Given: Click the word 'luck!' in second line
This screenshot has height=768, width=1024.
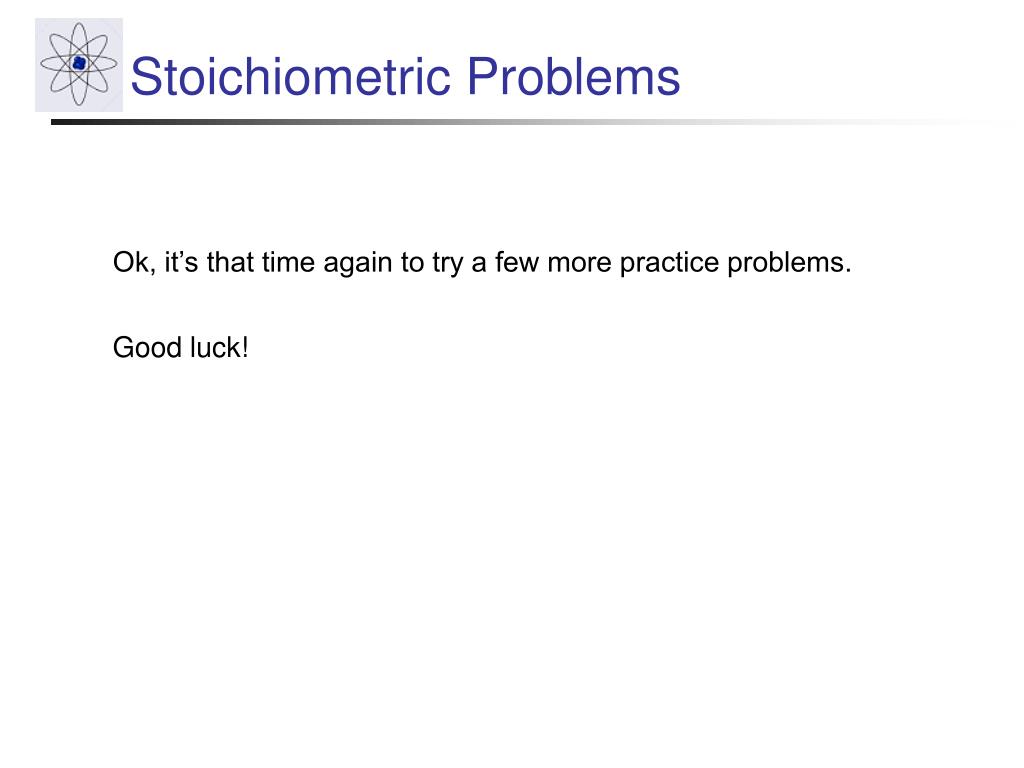Looking at the screenshot, I should (x=219, y=347).
